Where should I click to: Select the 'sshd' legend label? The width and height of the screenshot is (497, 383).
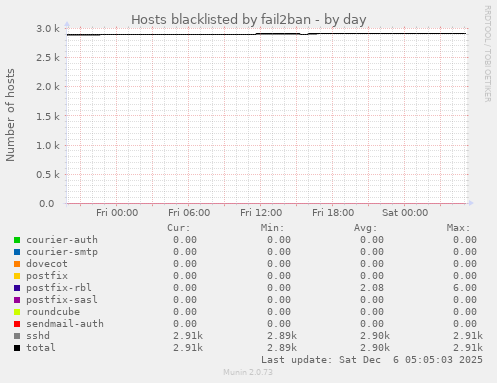(38, 336)
